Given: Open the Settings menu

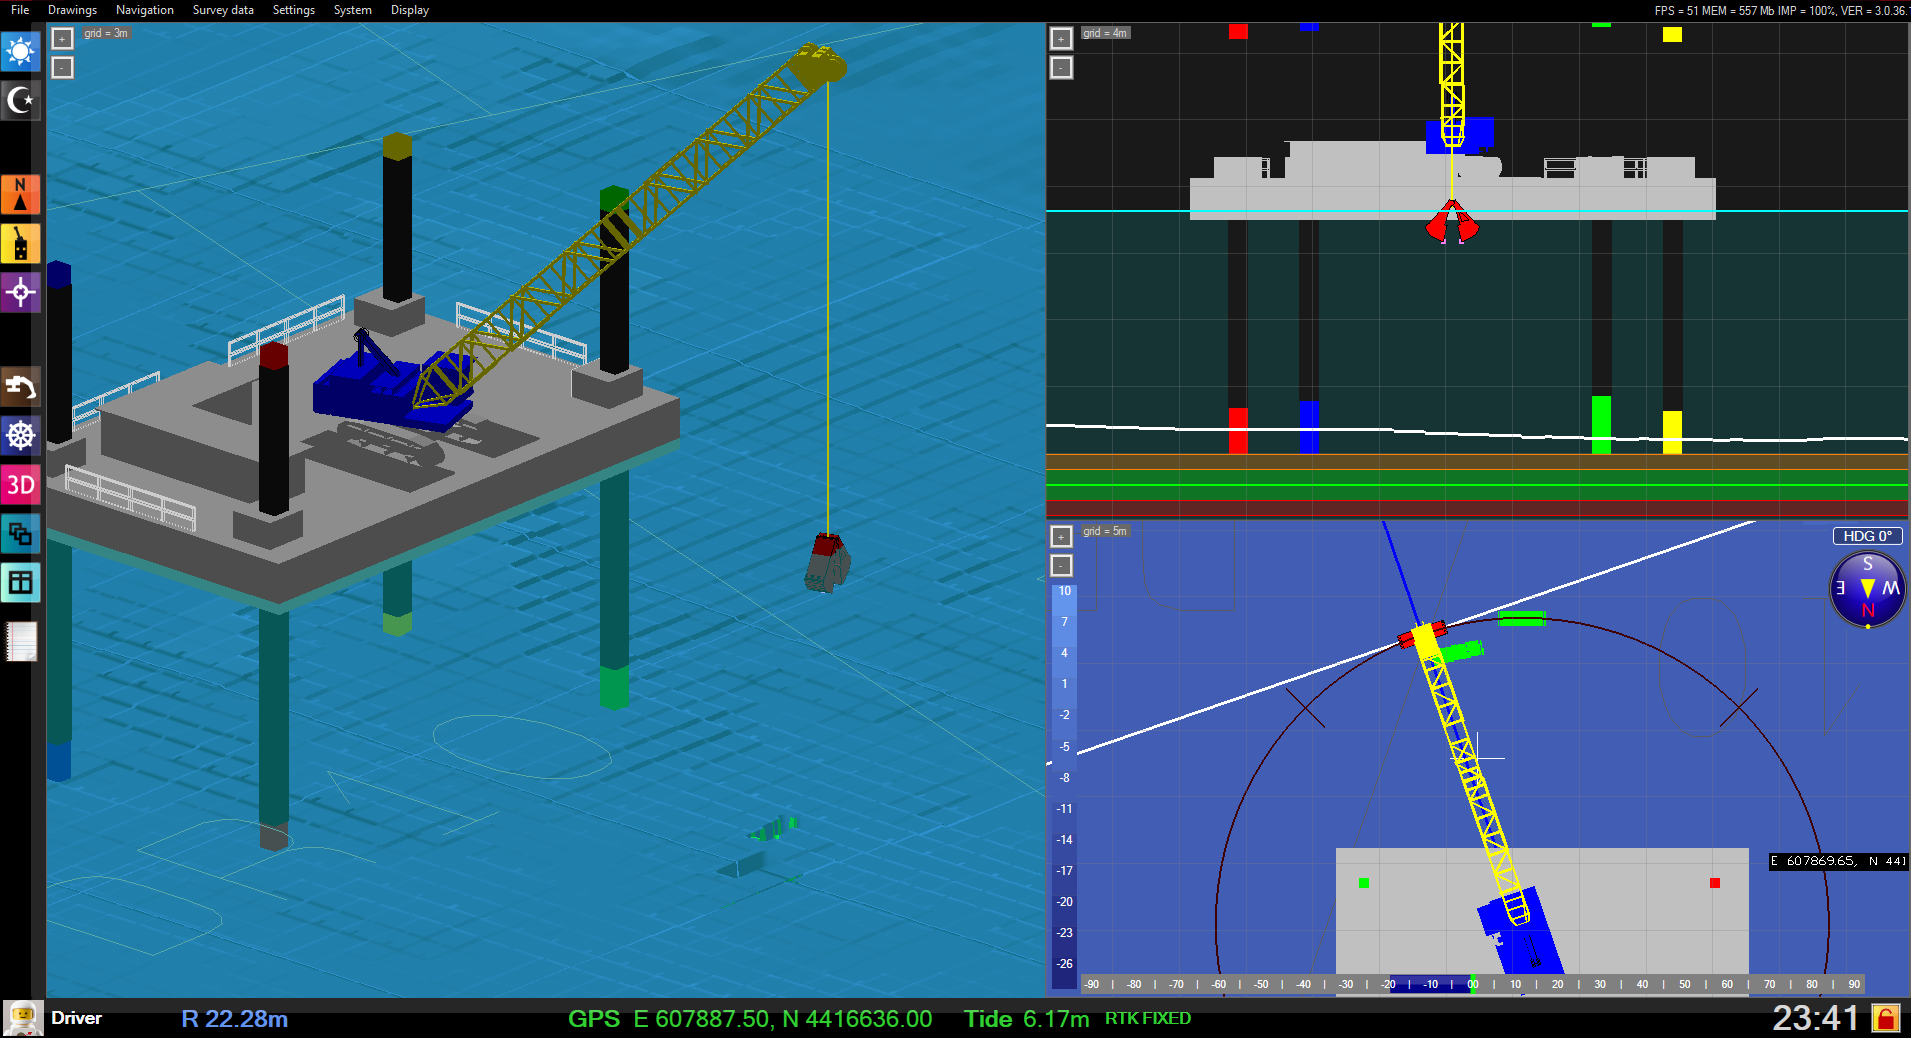Looking at the screenshot, I should (x=294, y=10).
